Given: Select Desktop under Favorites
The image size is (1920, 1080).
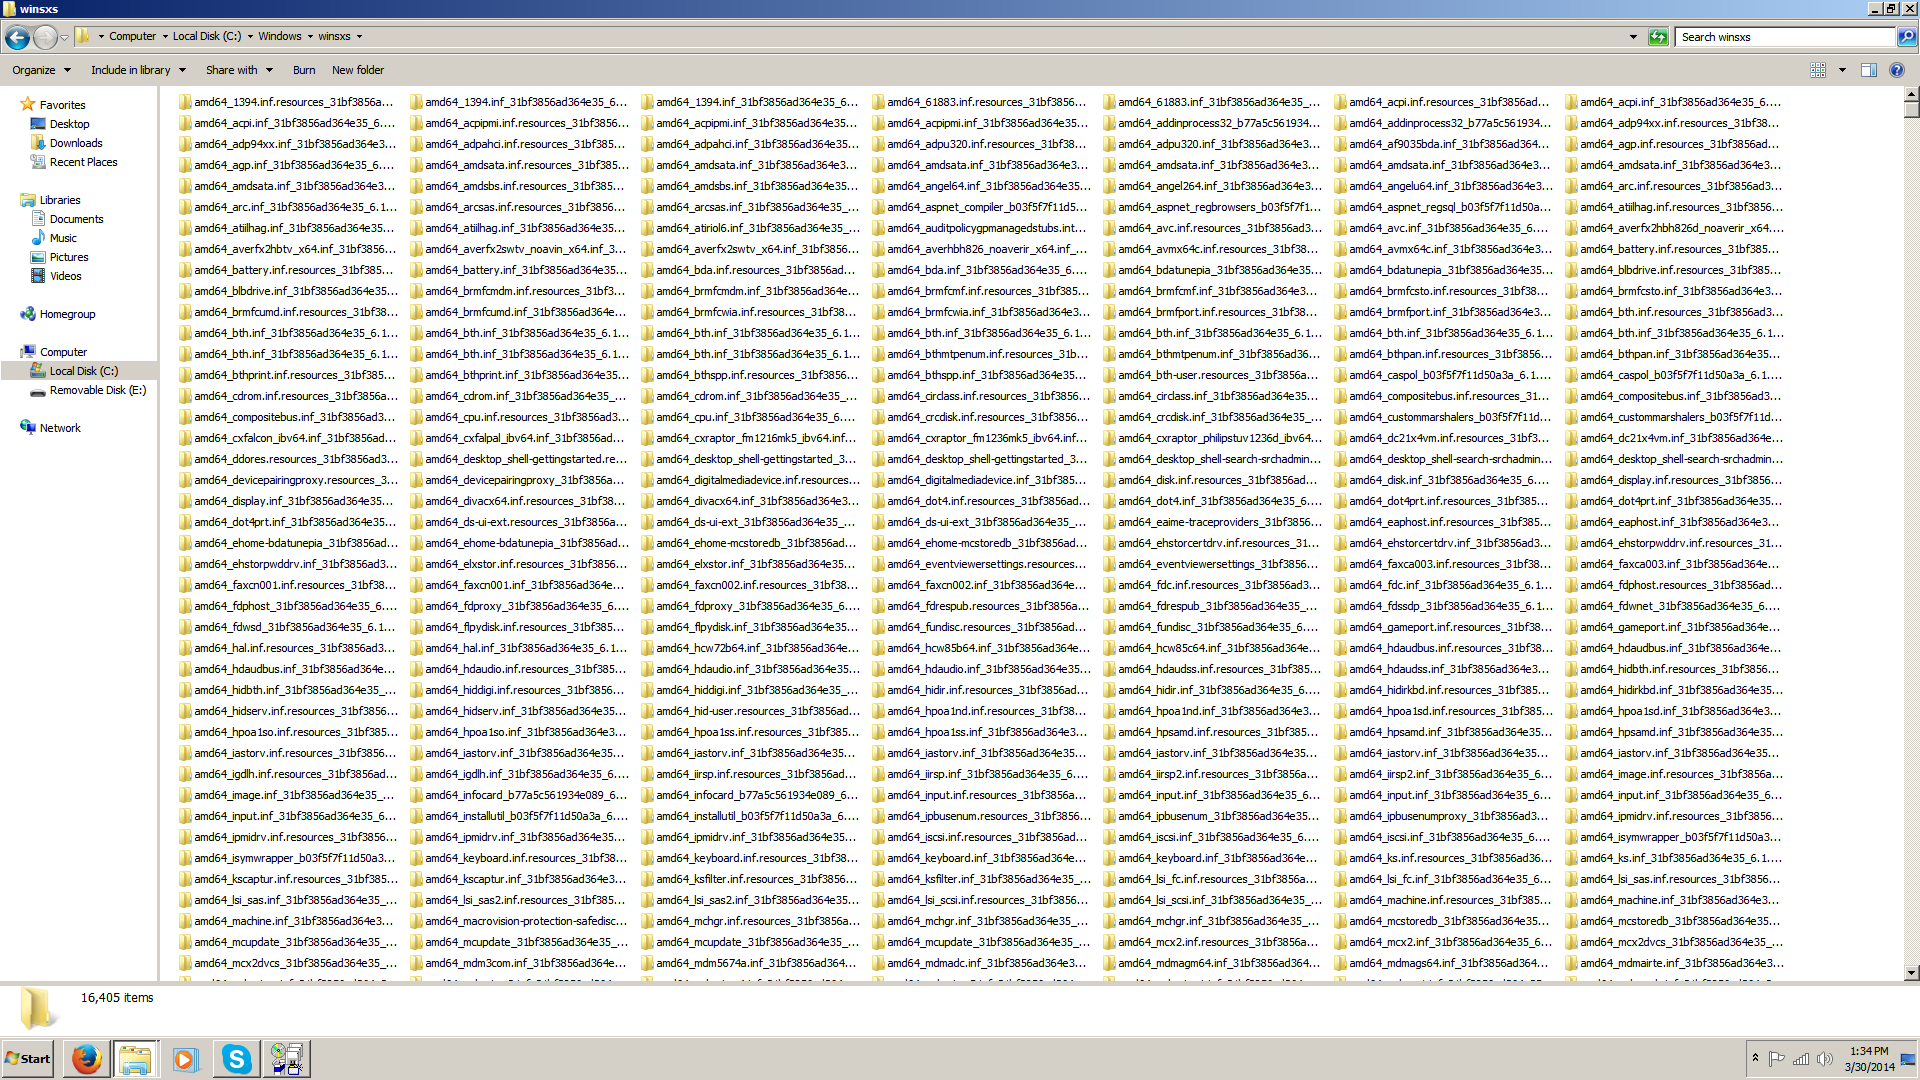Looking at the screenshot, I should [x=69, y=124].
